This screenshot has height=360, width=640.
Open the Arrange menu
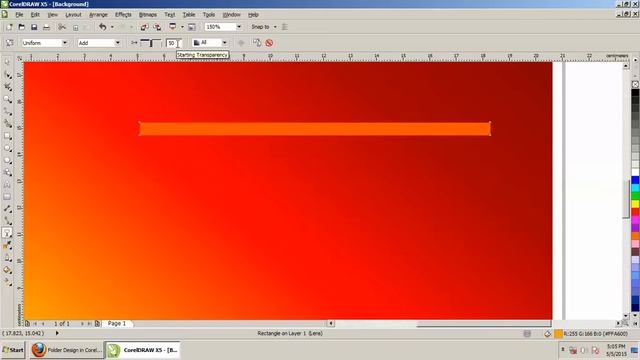click(x=98, y=15)
